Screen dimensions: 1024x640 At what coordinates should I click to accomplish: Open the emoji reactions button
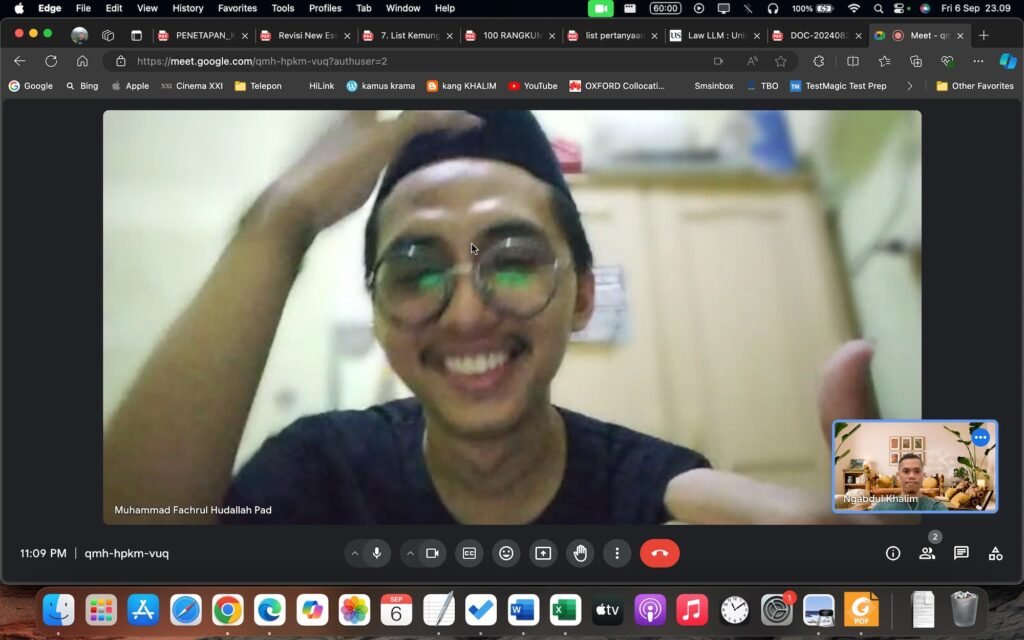tap(506, 553)
